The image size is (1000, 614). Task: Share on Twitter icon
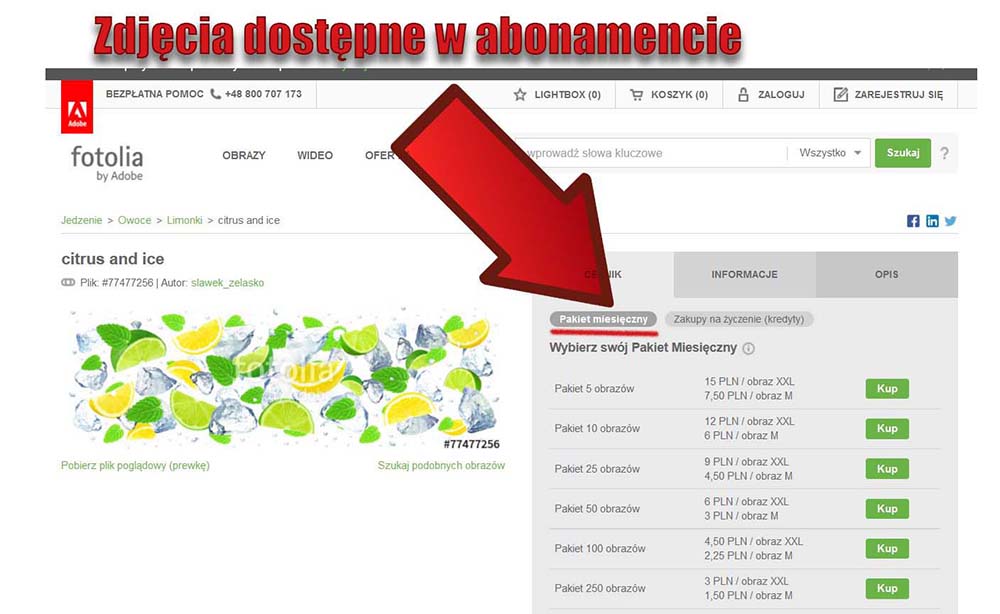coord(950,221)
